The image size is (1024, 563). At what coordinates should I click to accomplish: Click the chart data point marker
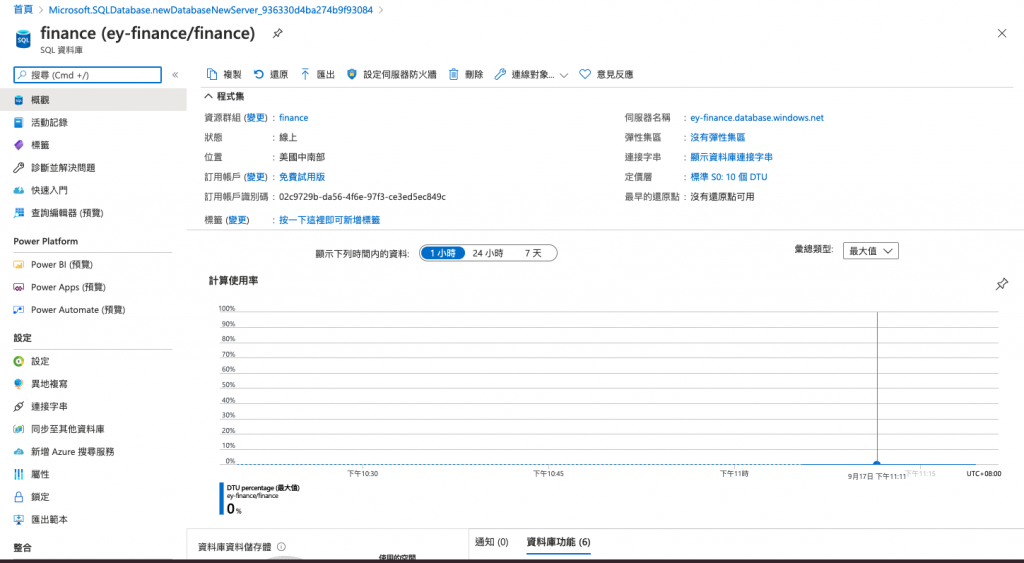pos(876,463)
